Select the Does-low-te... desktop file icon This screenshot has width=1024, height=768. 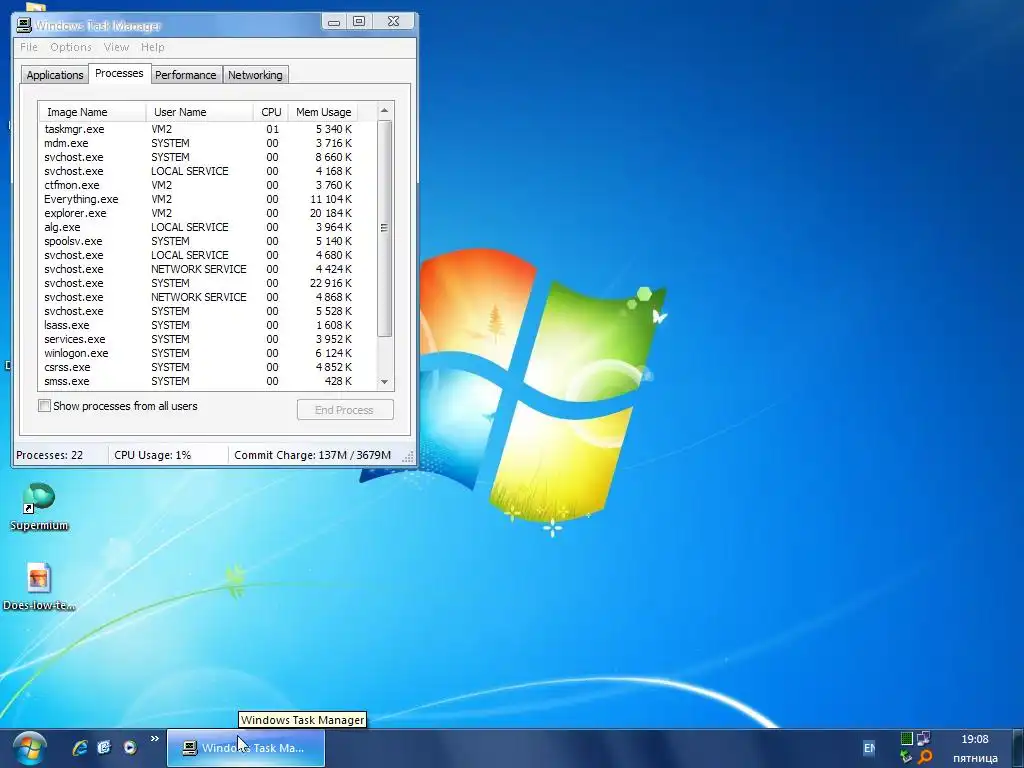click(x=39, y=586)
